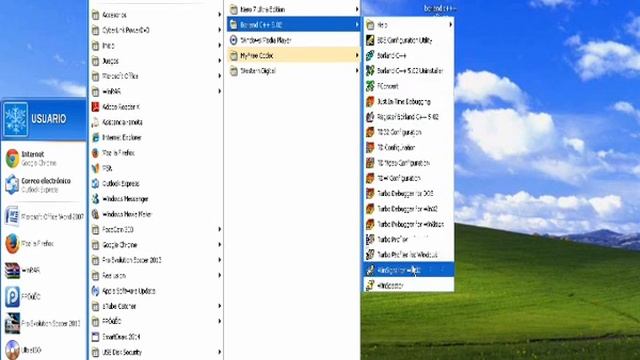The width and height of the screenshot is (640, 360).
Task: Expand Microsoft Office submenu arrow
Action: [x=220, y=76]
